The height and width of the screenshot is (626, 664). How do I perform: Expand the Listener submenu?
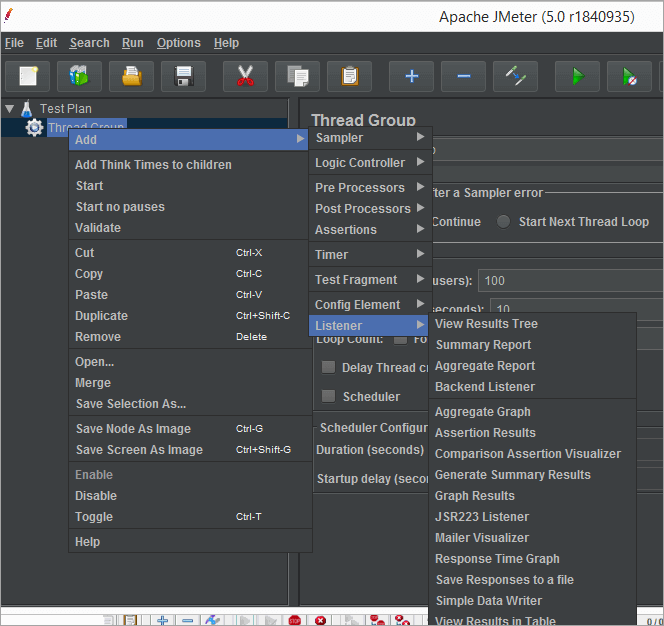[369, 326]
